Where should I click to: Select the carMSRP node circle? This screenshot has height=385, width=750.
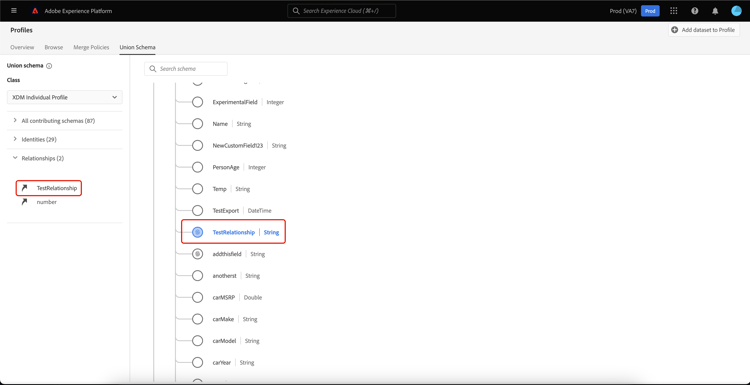click(x=198, y=297)
